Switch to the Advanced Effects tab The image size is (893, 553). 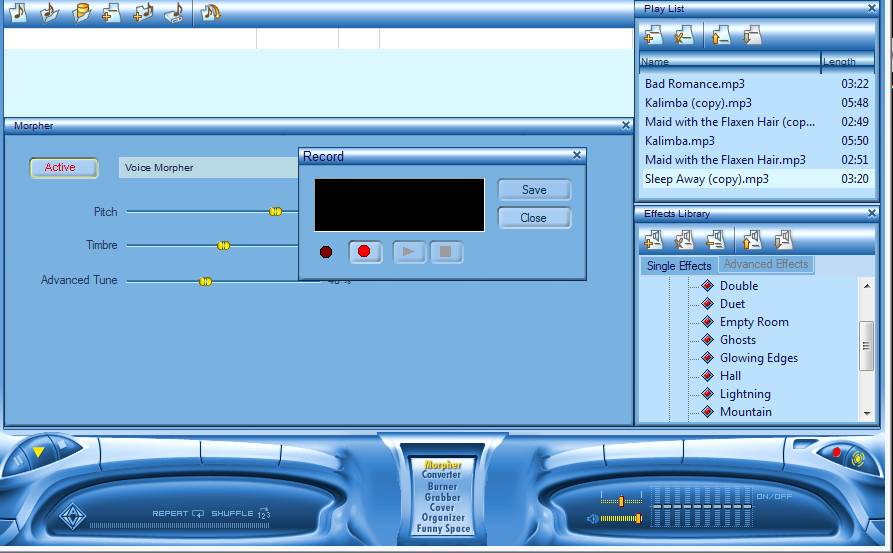click(x=766, y=265)
